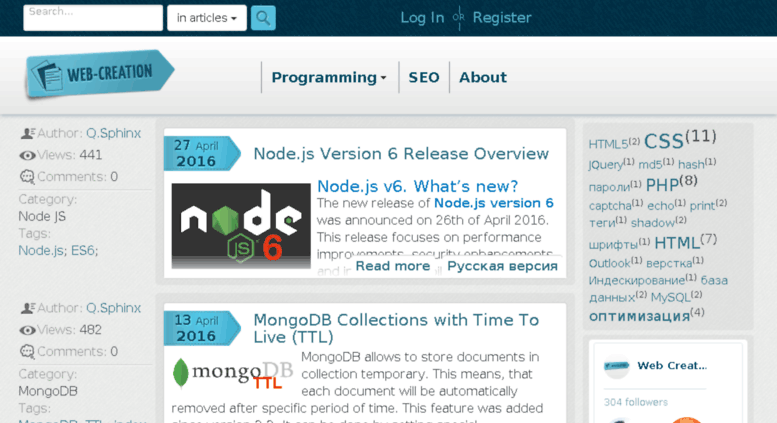777x423 pixels.
Task: Click the 'Node.js version 6' inline link
Action: 494,203
